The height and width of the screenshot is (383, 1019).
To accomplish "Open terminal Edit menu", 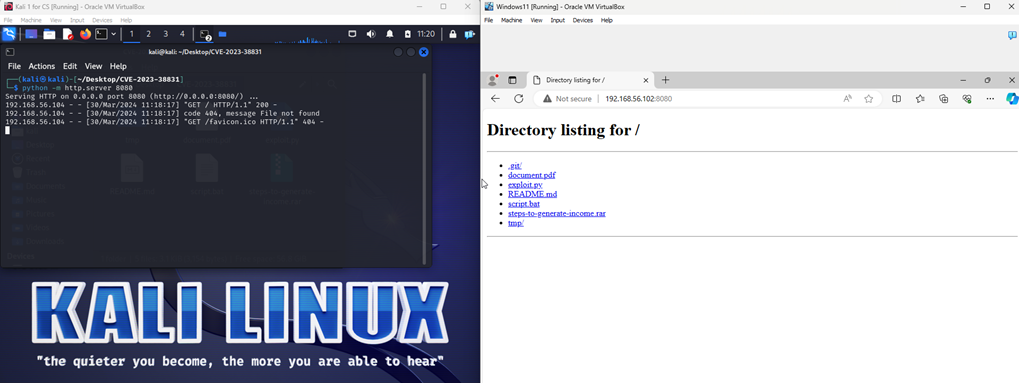I will [70, 66].
